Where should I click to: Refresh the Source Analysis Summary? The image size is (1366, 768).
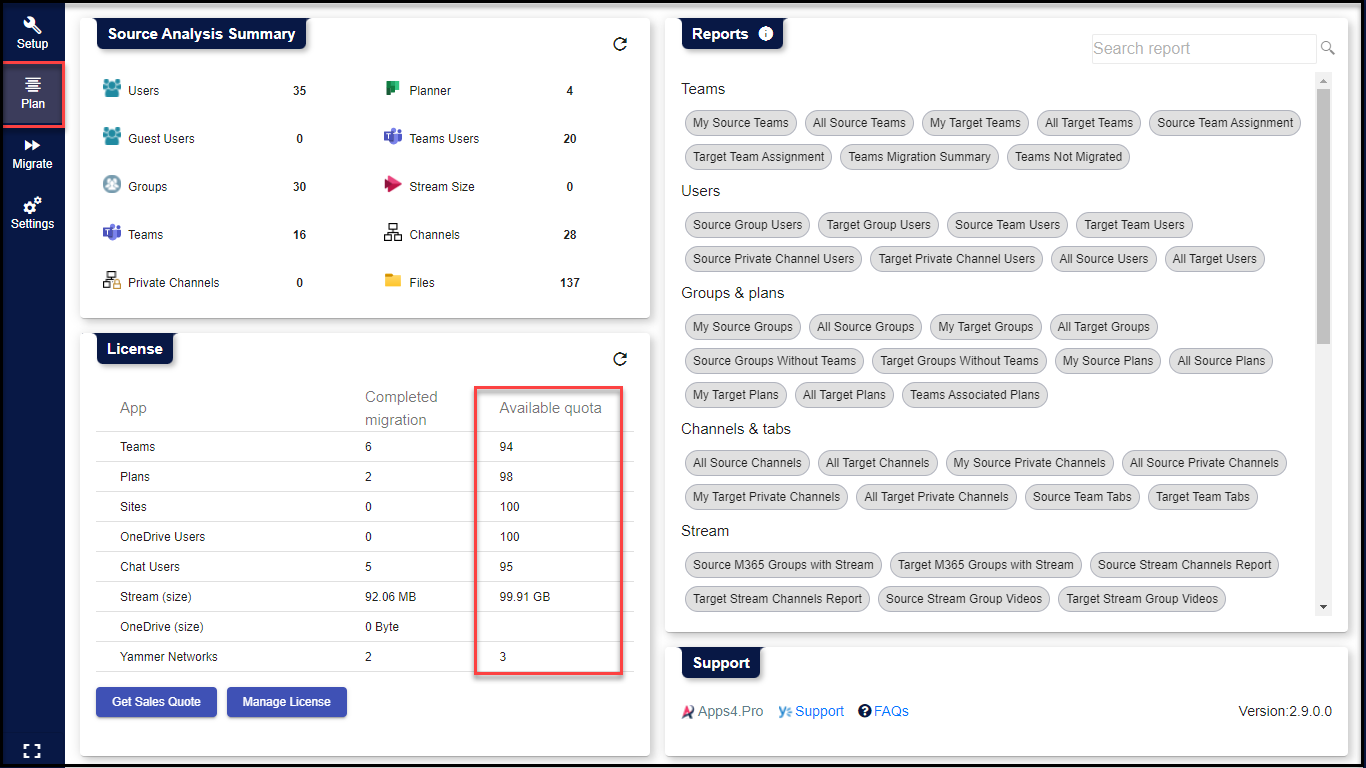coord(620,44)
